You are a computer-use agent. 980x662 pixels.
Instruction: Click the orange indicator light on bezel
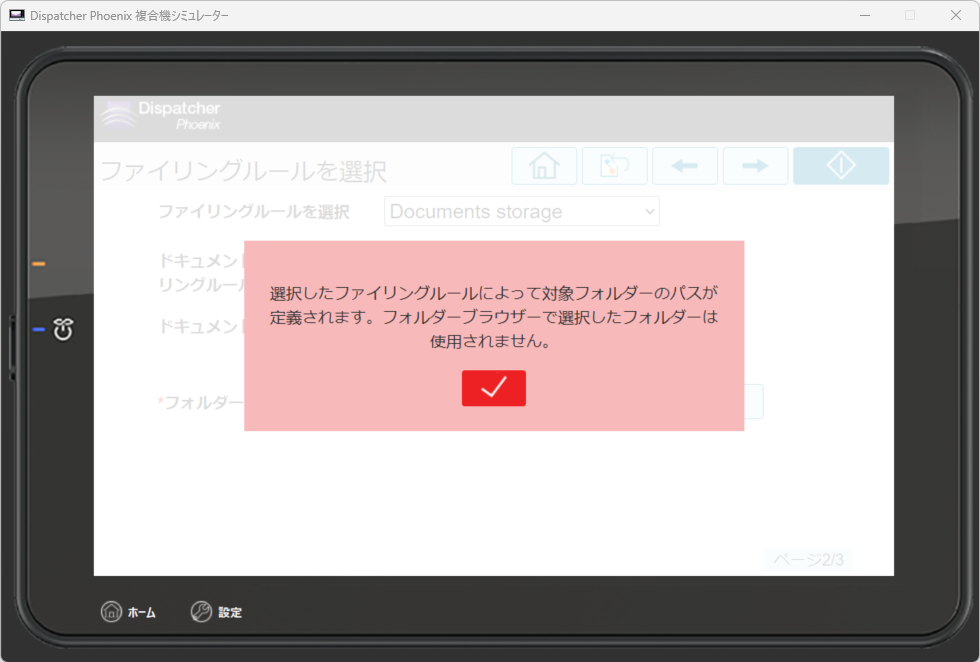(39, 264)
